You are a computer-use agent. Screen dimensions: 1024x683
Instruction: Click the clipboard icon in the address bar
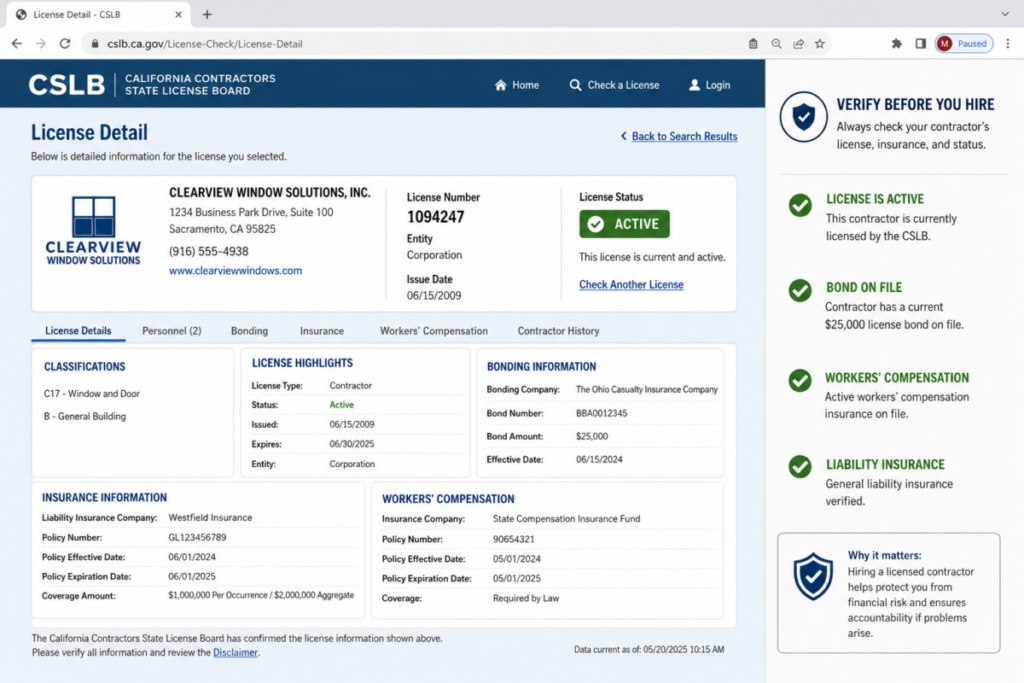point(753,44)
